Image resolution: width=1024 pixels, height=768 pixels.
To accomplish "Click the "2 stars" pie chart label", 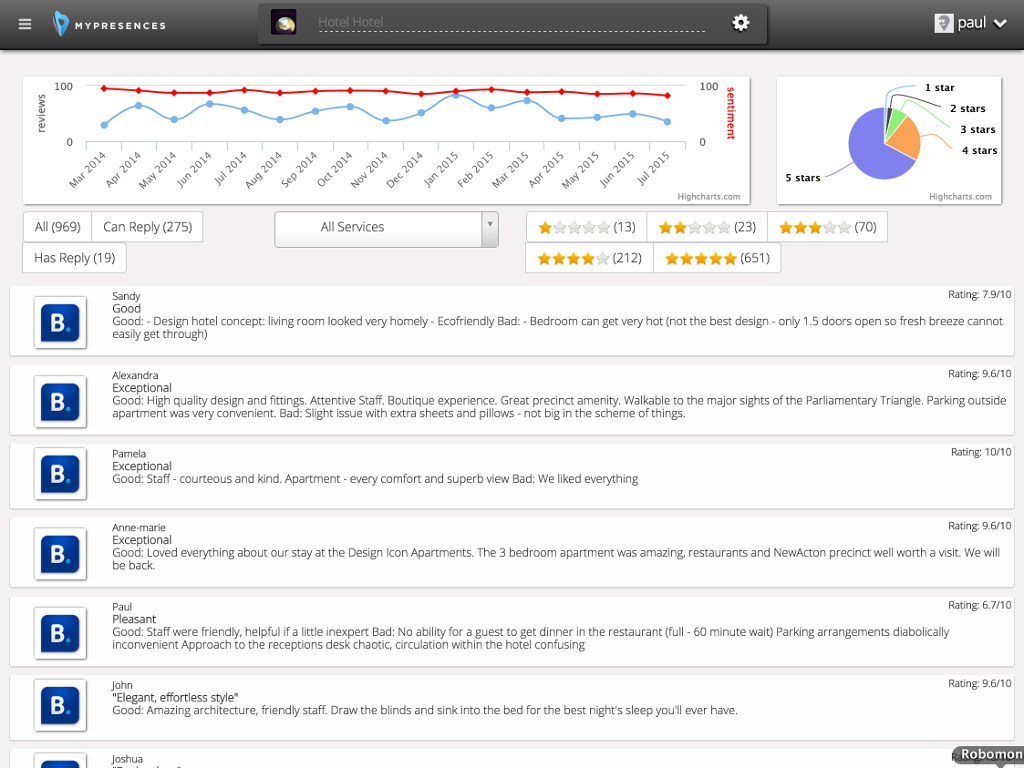I will 968,108.
